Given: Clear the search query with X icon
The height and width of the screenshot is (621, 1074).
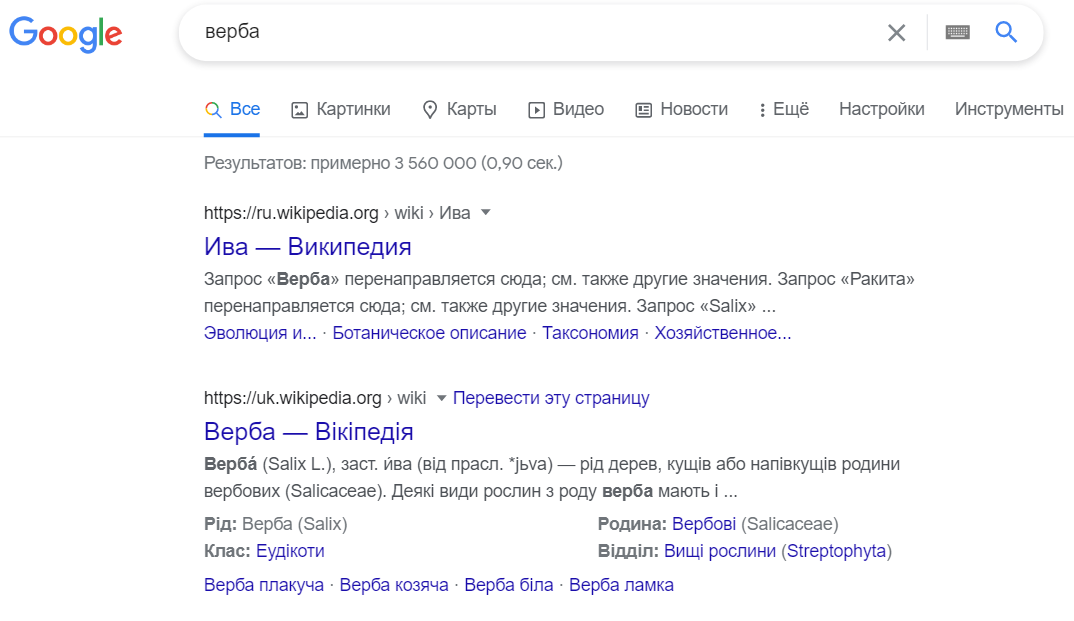Looking at the screenshot, I should pos(897,32).
